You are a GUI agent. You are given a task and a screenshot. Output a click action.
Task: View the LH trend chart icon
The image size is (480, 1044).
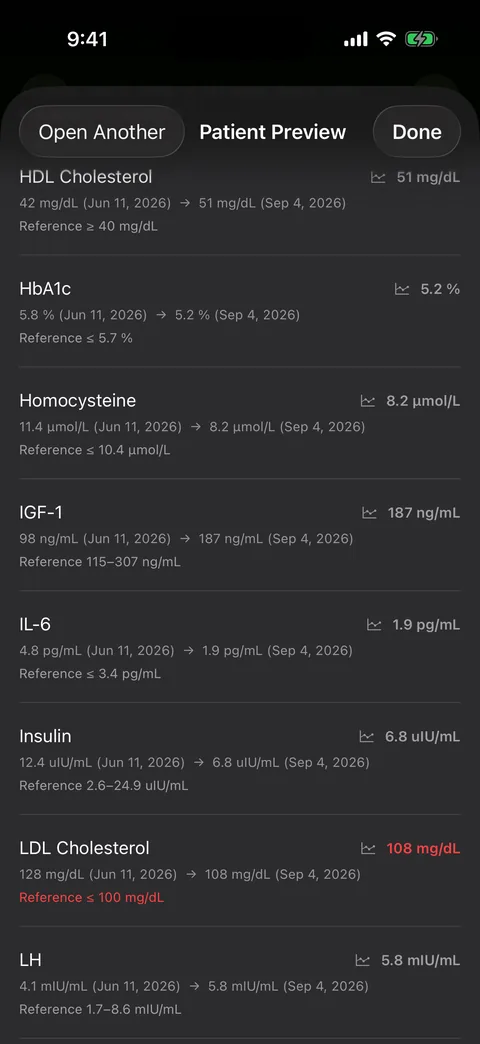point(363,961)
